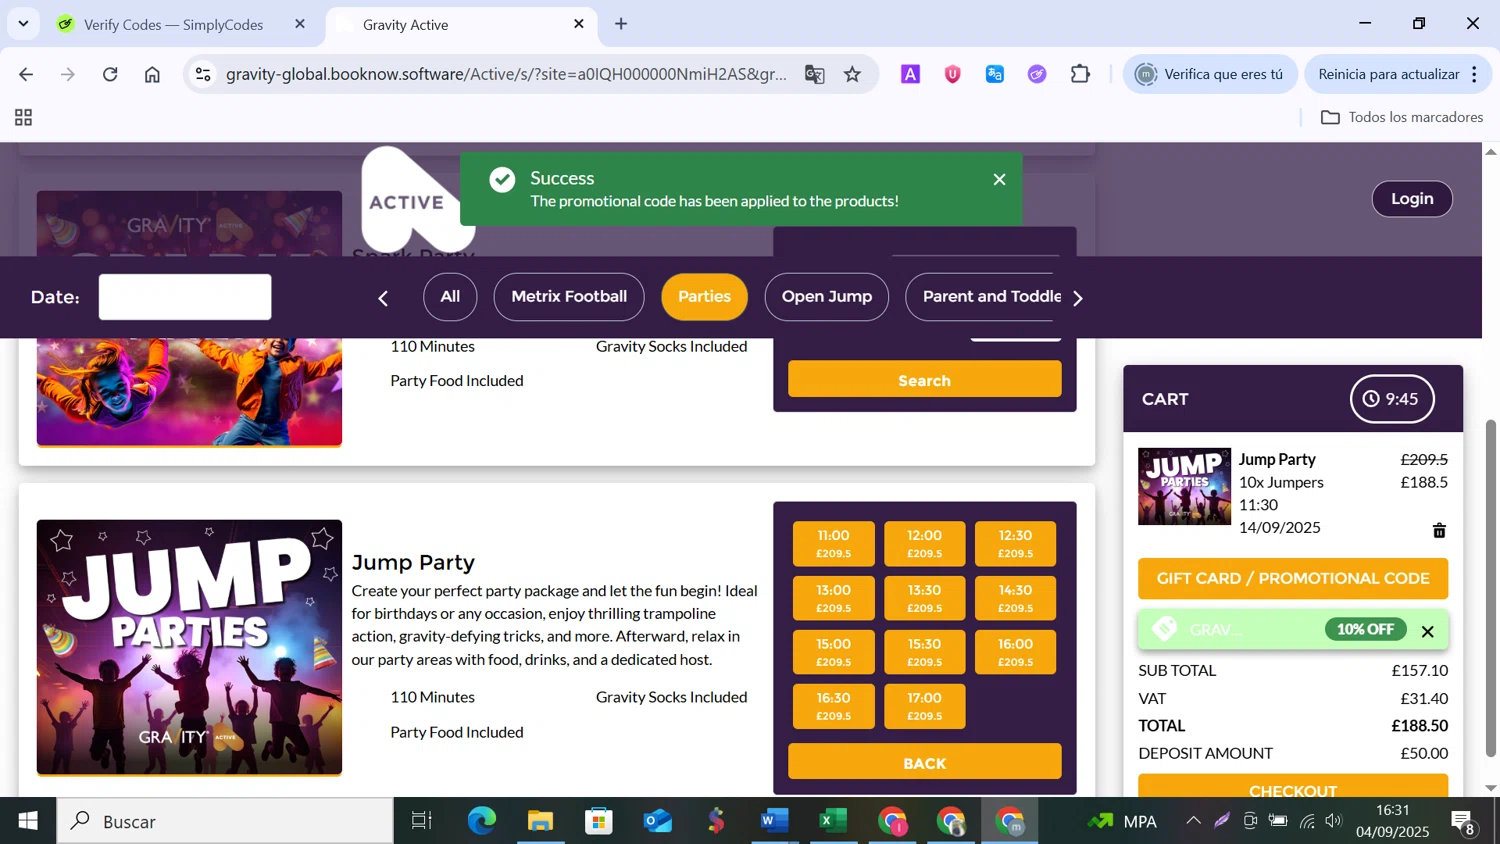Screen dimensions: 1500x844
Task: Bookmark this page with the star icon
Action: 852,74
